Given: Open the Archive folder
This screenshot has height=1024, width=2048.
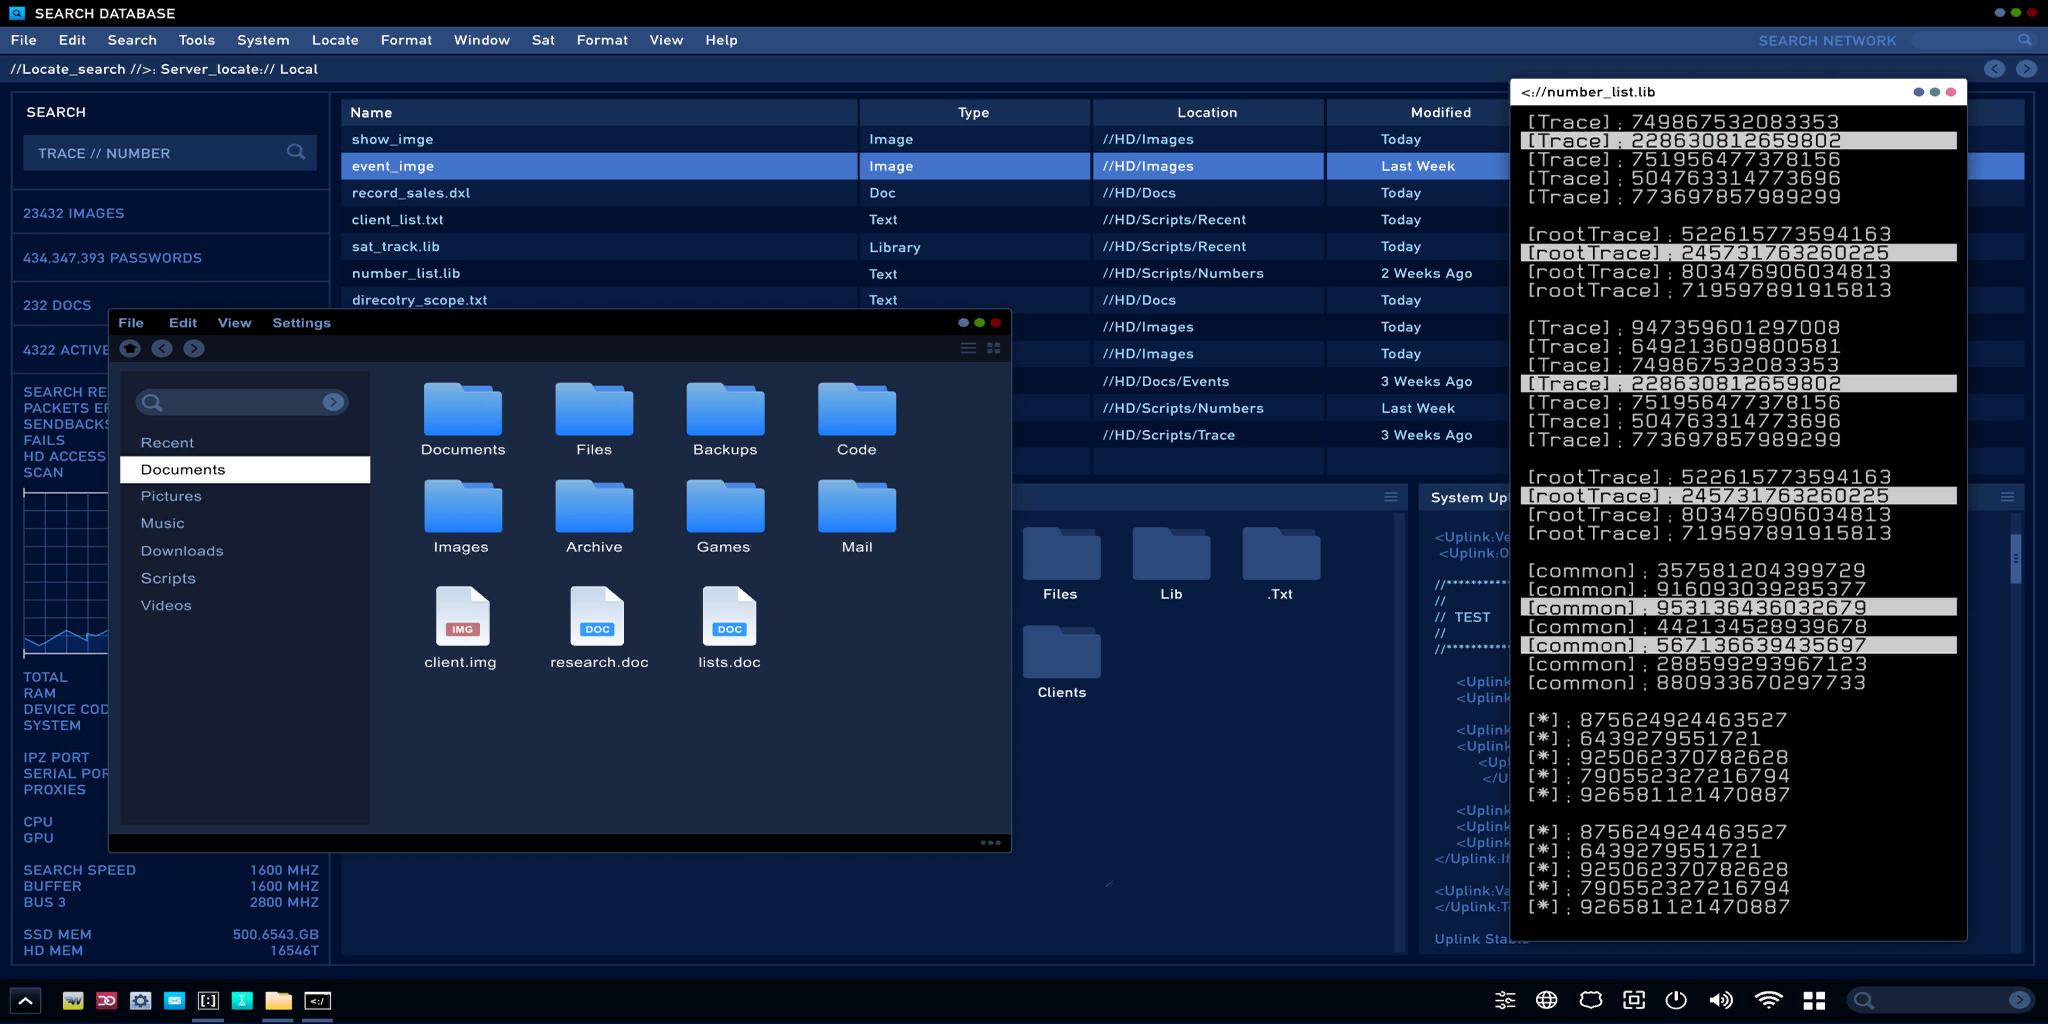Looking at the screenshot, I should pyautogui.click(x=594, y=516).
